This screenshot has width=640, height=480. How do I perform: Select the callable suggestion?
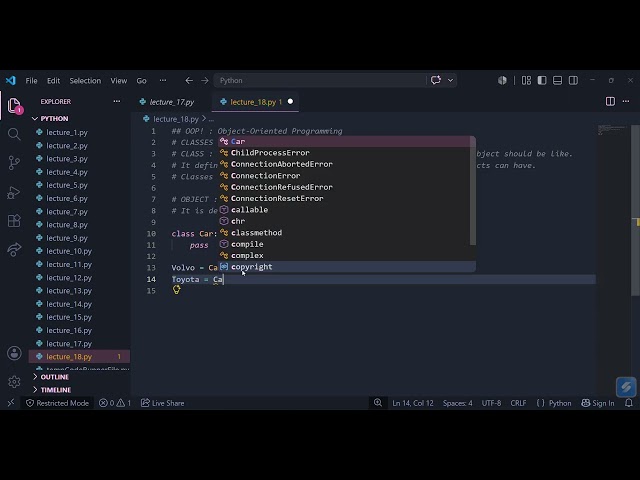coord(346,210)
